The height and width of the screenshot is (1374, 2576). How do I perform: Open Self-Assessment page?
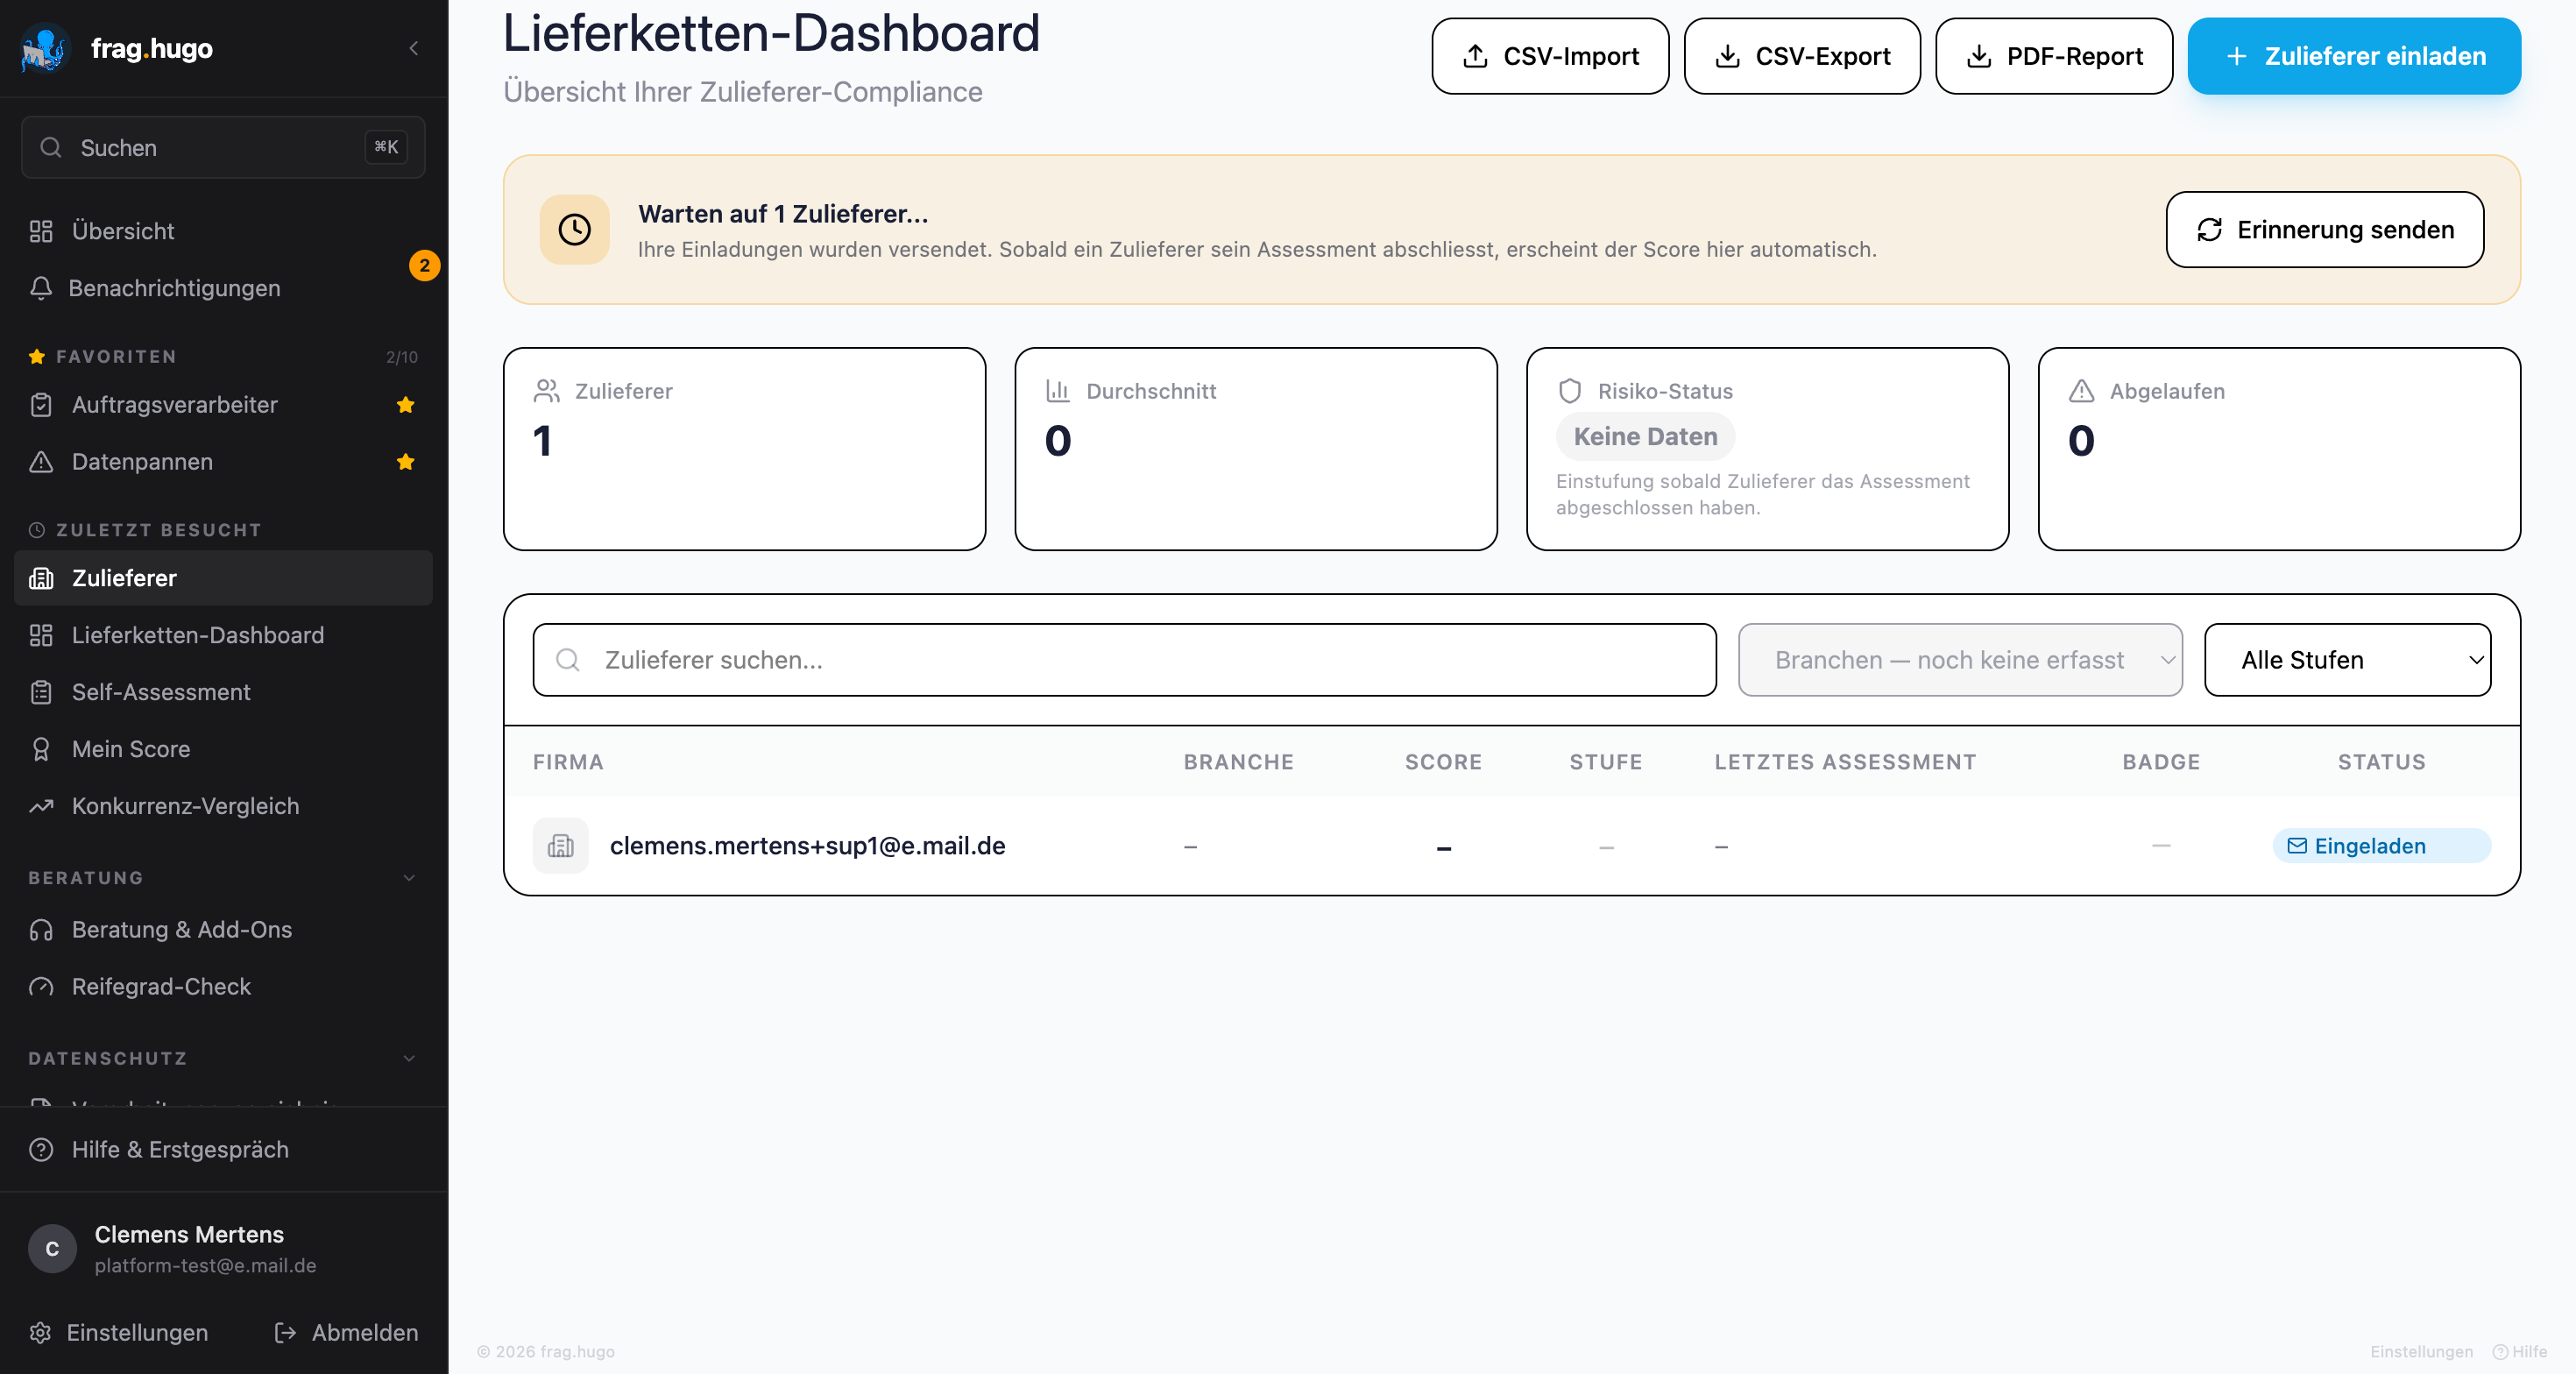coord(223,692)
